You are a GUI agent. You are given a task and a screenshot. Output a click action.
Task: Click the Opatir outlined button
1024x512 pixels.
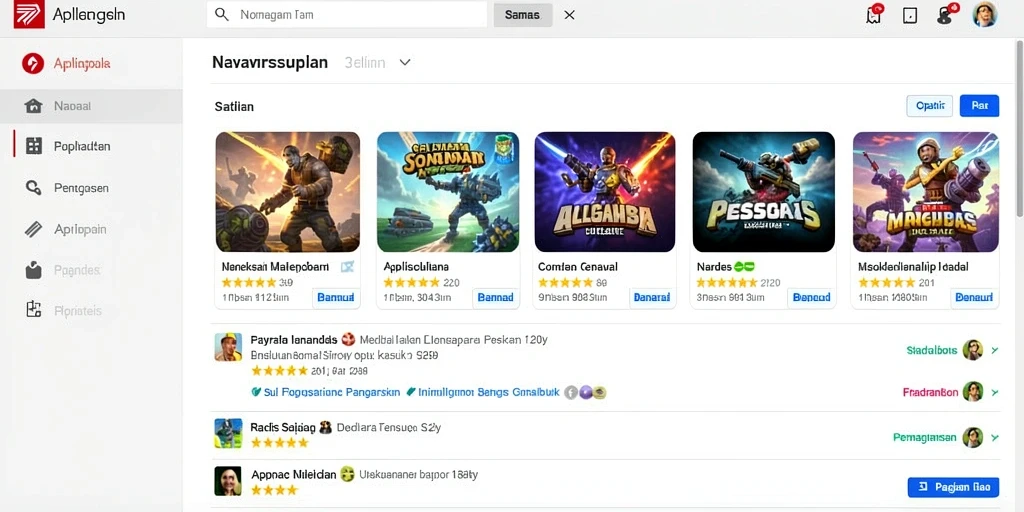point(929,106)
